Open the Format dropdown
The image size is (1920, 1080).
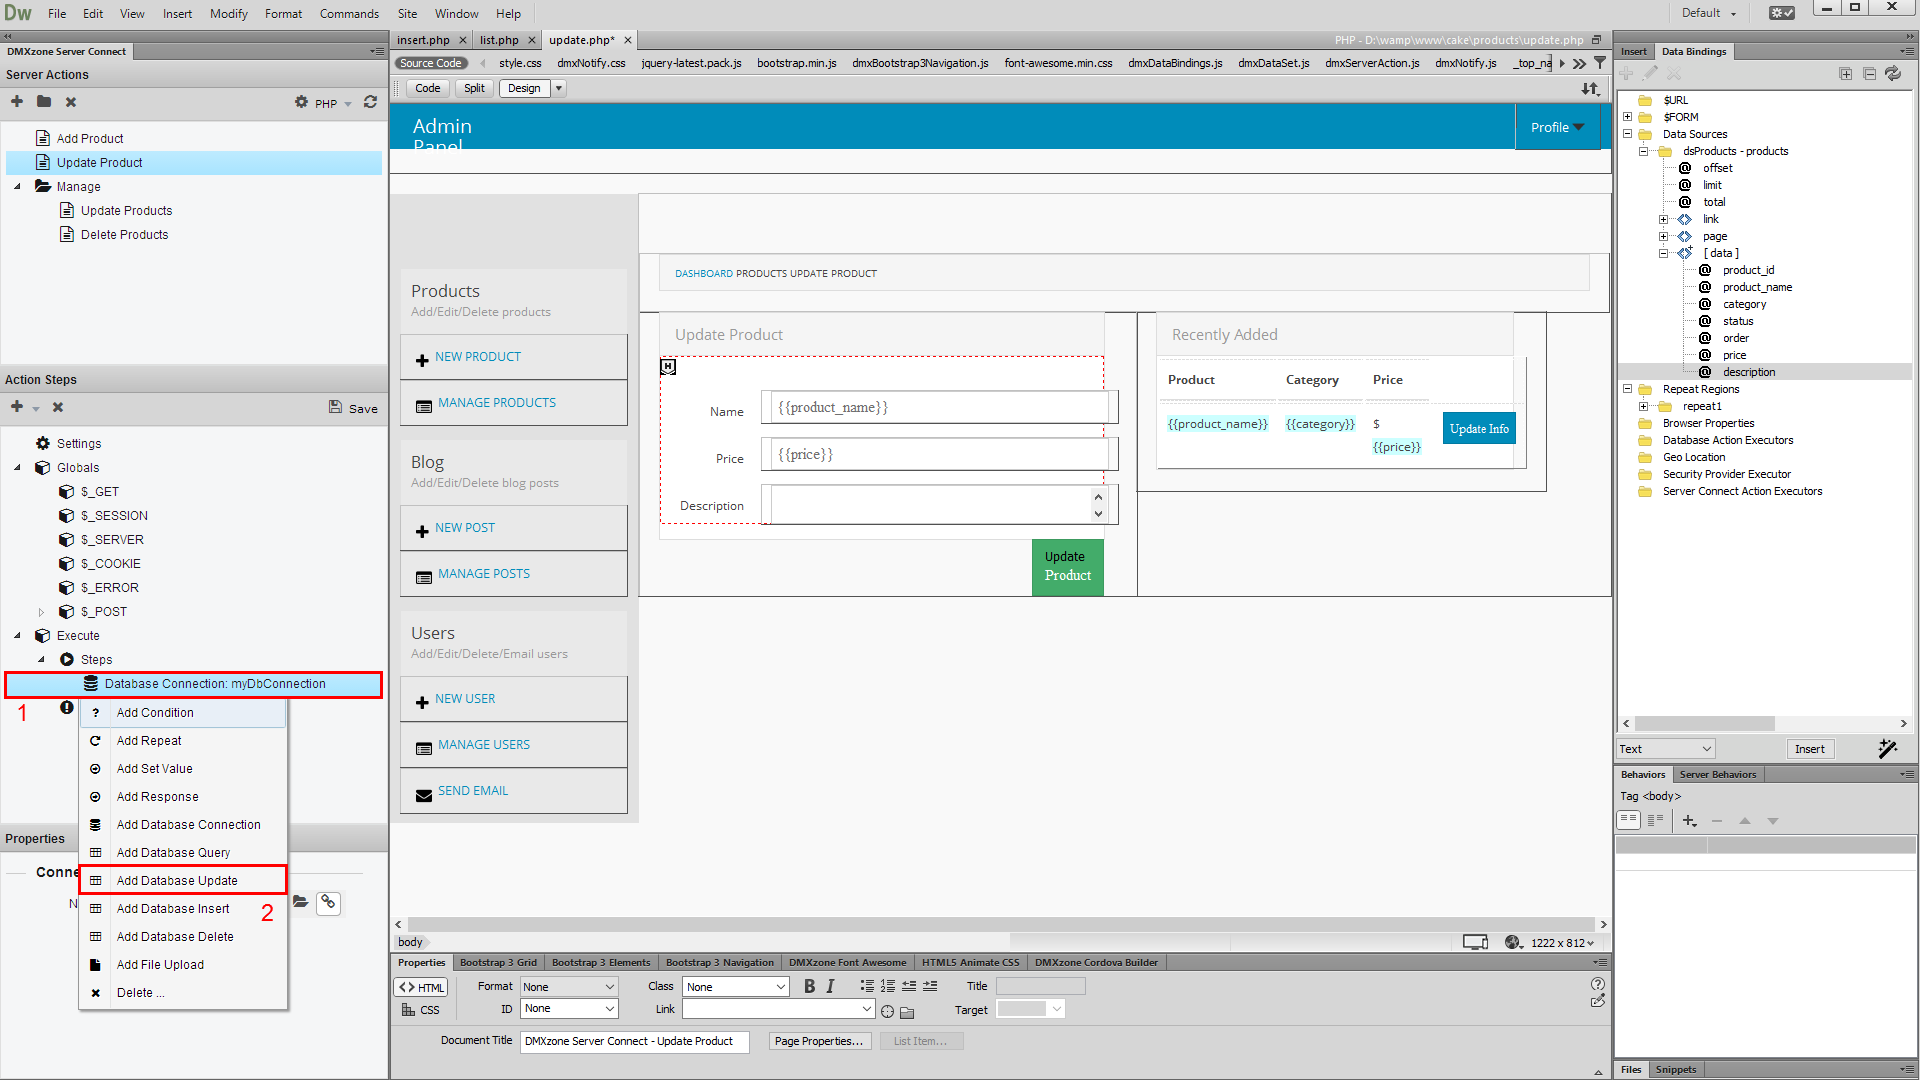click(x=568, y=987)
